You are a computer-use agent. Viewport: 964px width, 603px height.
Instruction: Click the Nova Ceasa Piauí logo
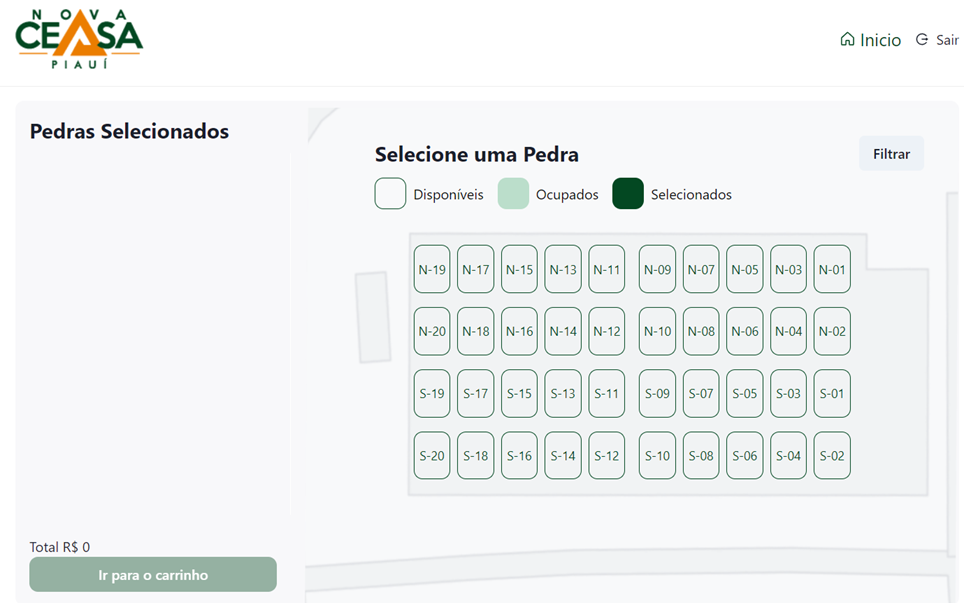pyautogui.click(x=79, y=40)
